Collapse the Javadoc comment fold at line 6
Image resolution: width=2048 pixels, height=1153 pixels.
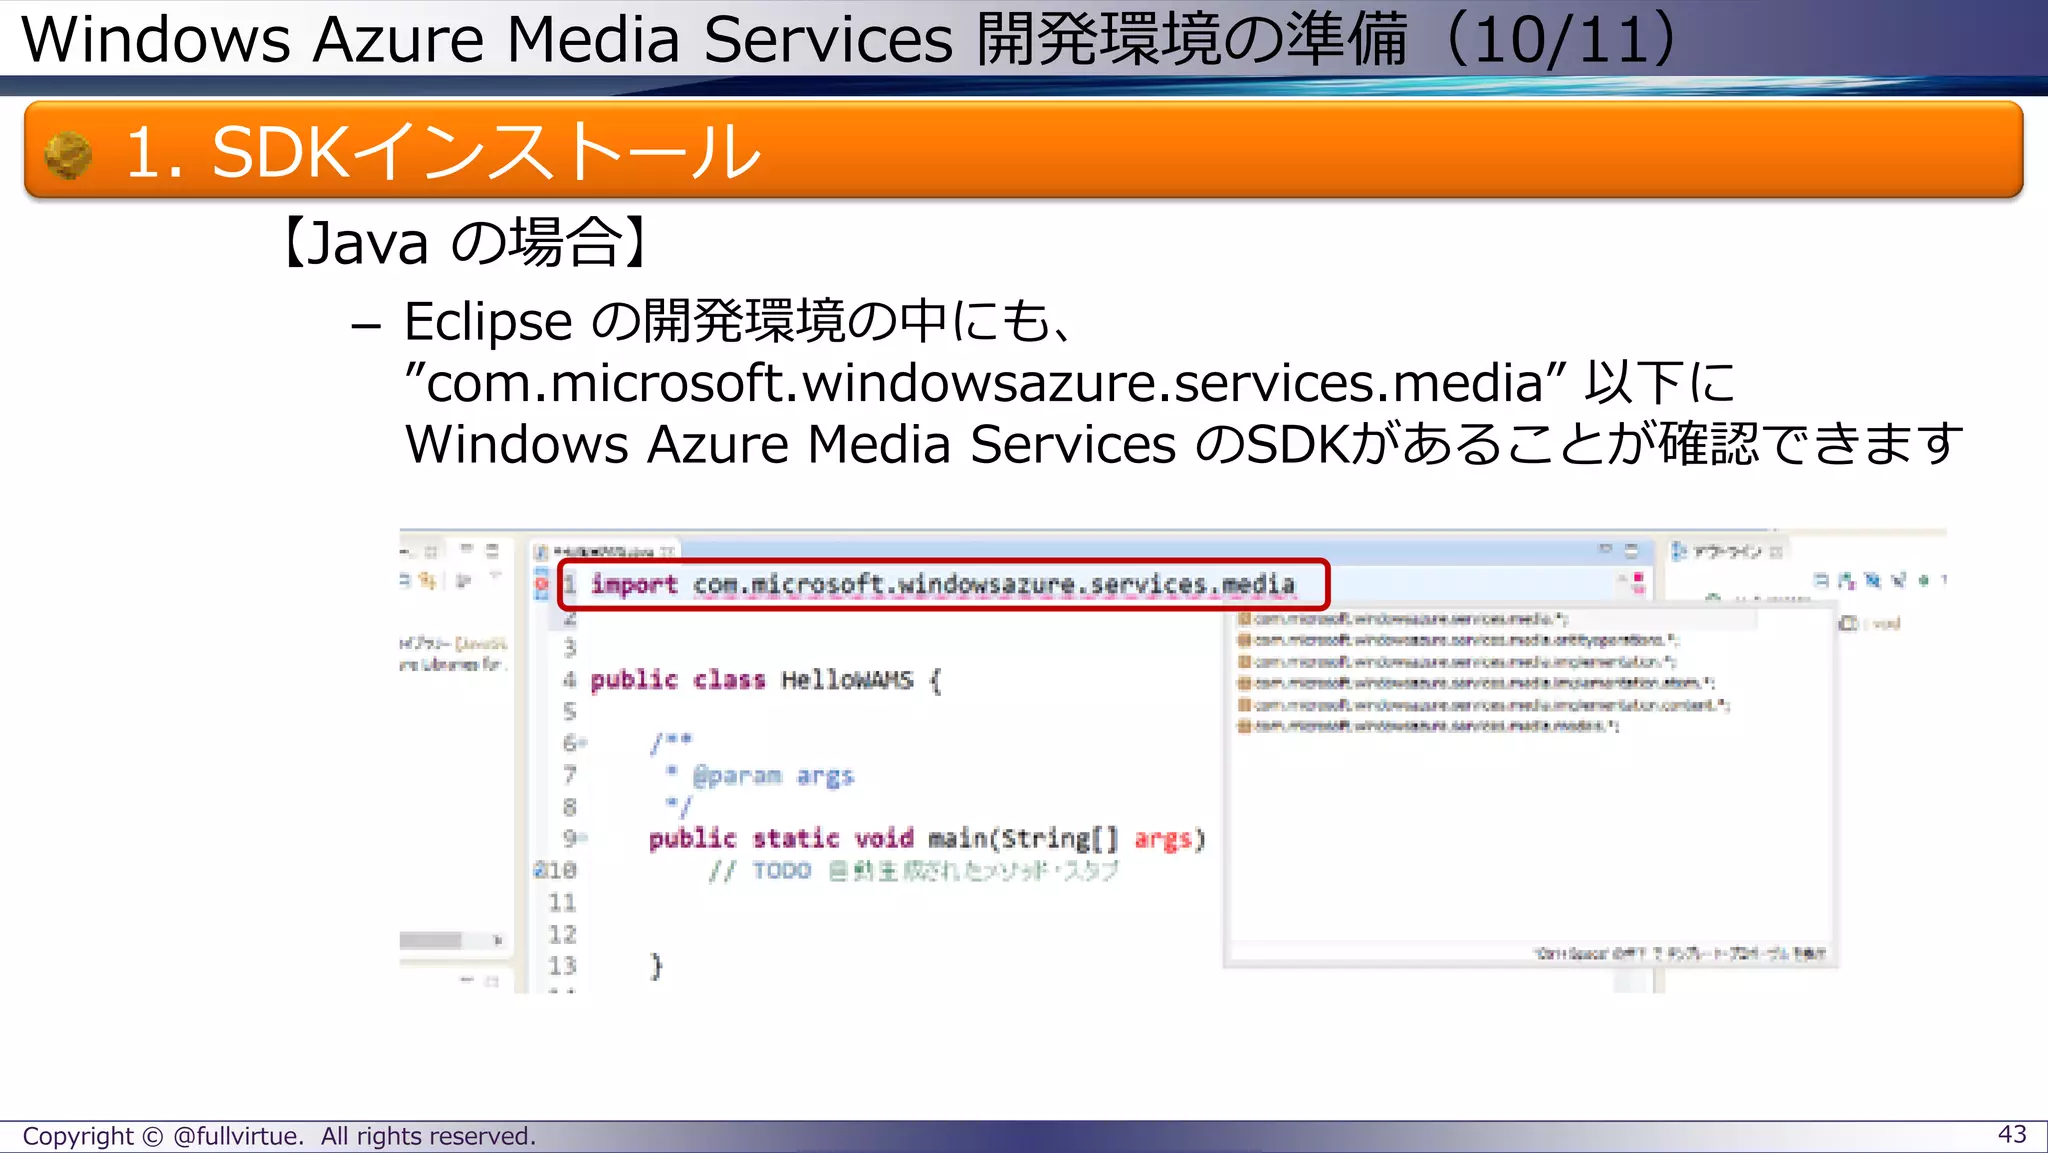[584, 743]
